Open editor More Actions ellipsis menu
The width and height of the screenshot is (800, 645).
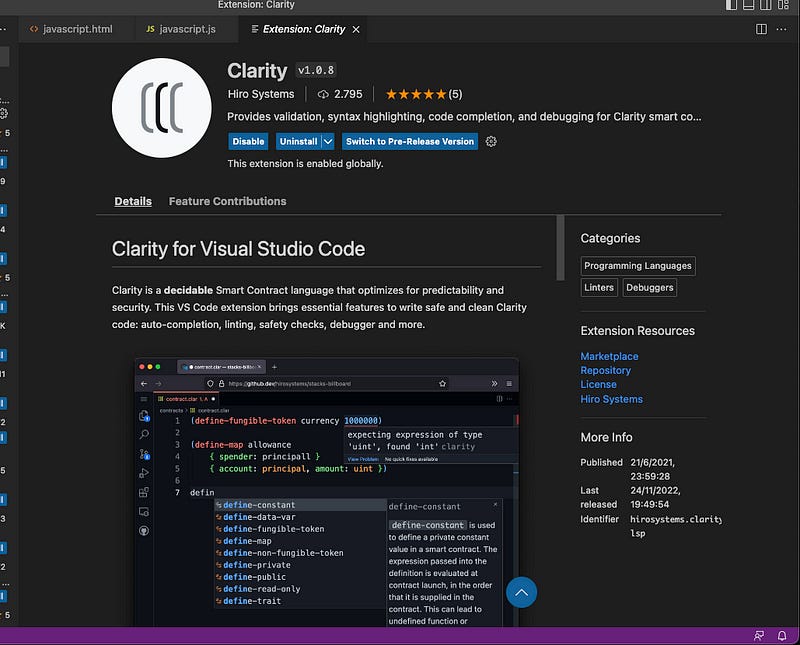point(781,29)
